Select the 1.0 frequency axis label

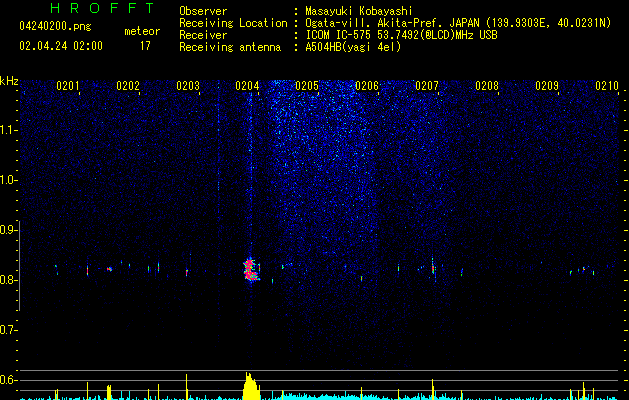(8, 180)
